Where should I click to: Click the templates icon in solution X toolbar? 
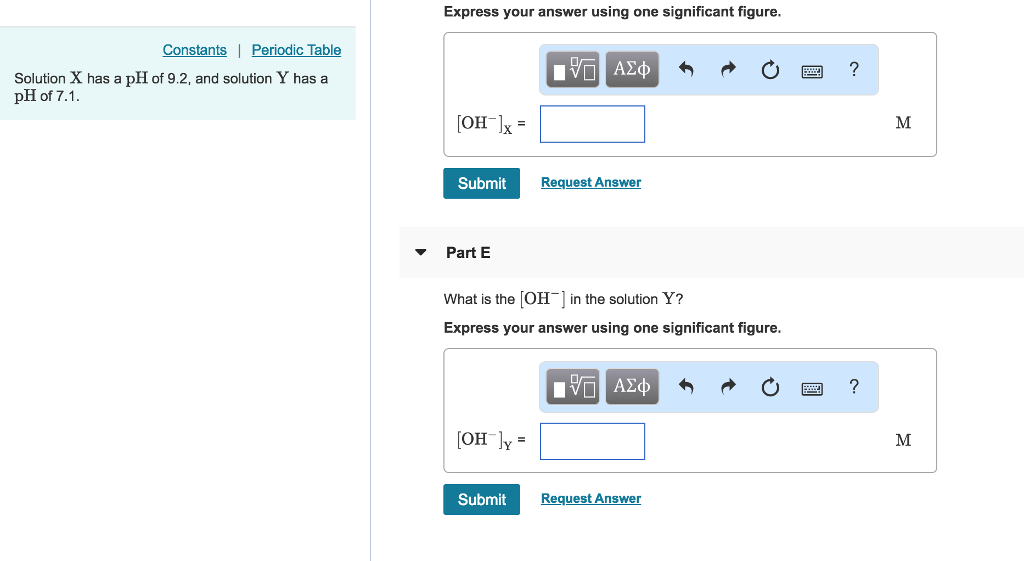coord(574,70)
